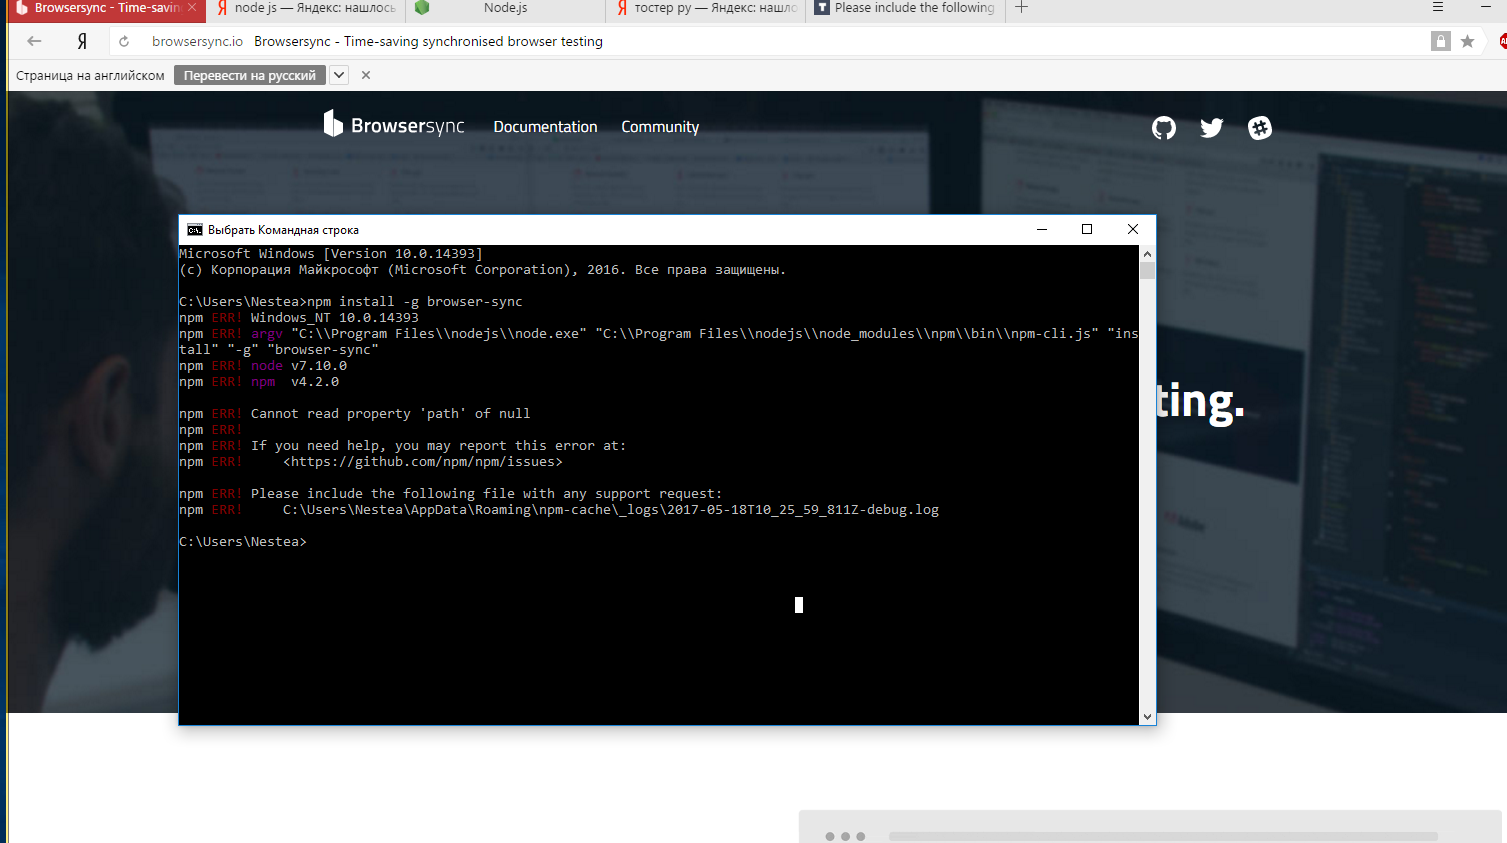
Task: Click 'npm install -g browser-sync' command text
Action: click(x=415, y=301)
